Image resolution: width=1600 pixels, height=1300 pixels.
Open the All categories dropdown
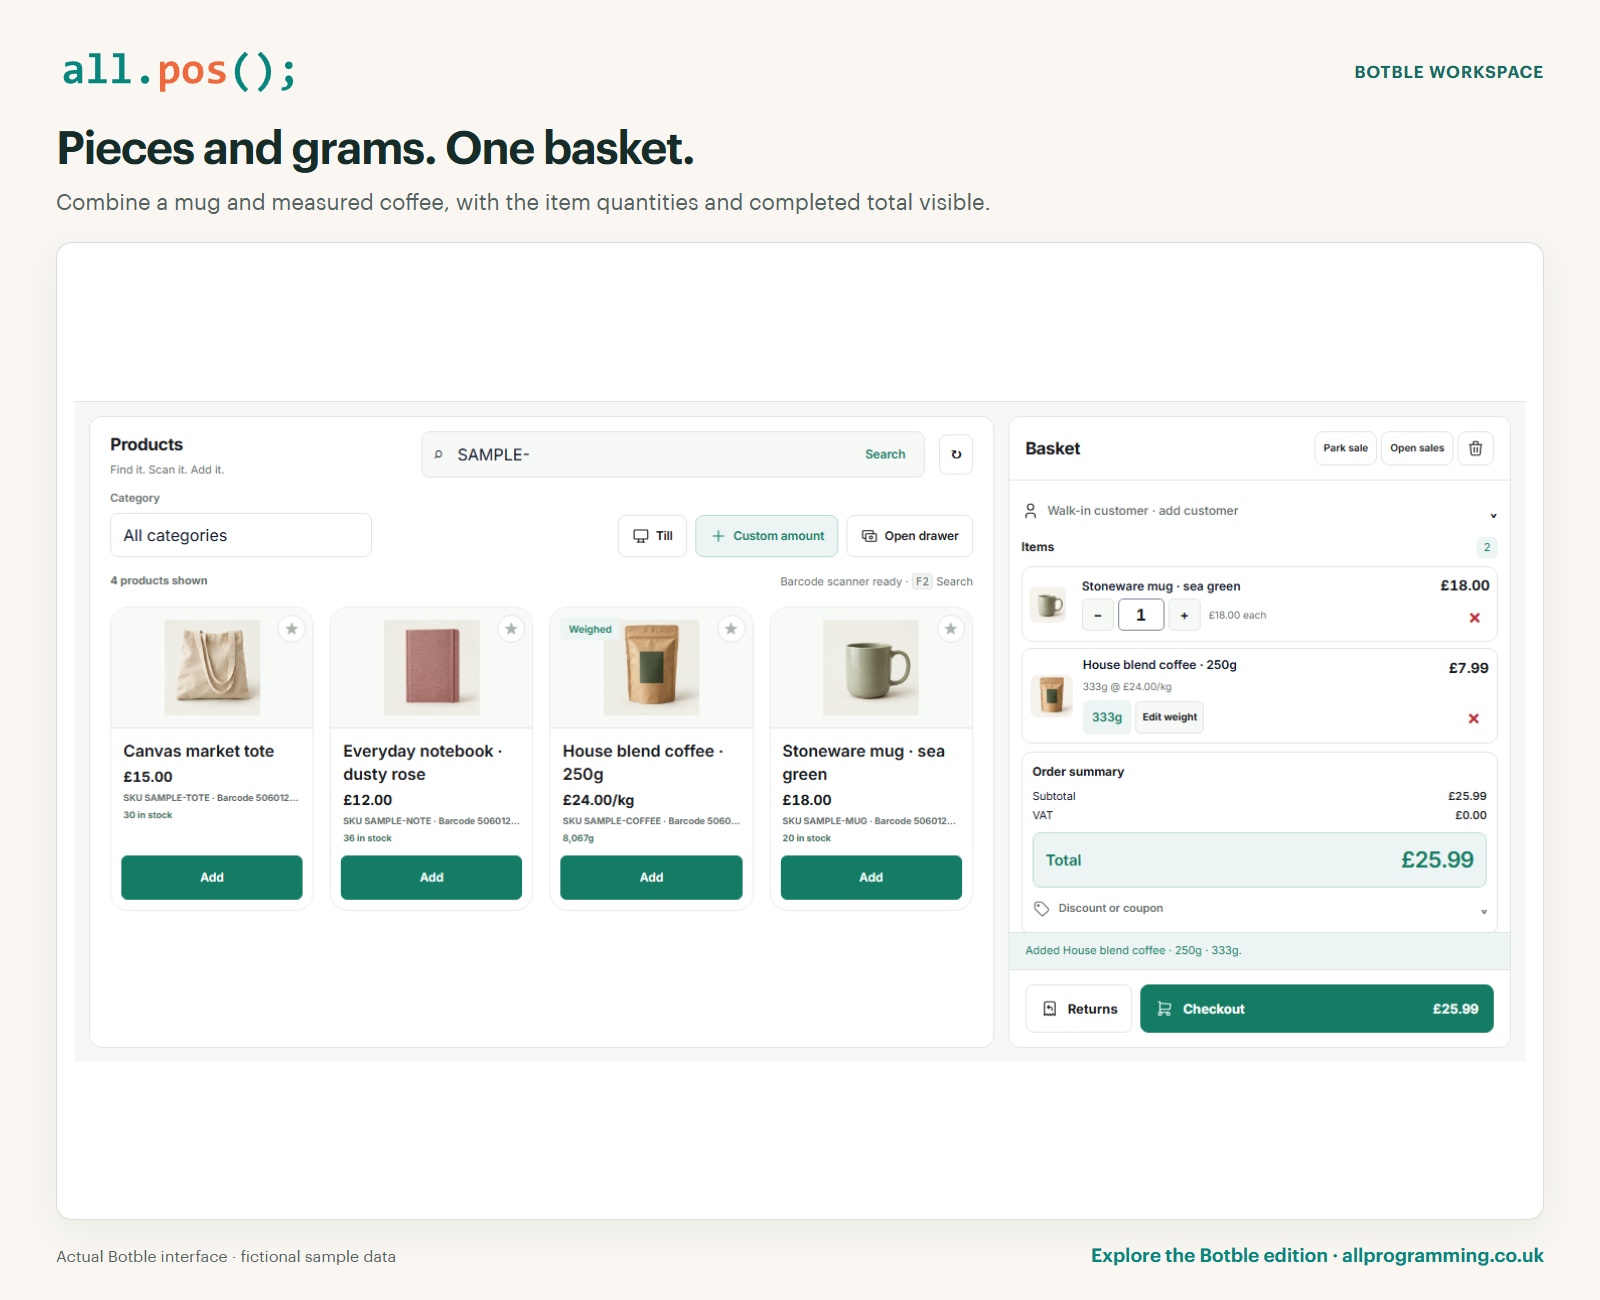(241, 535)
